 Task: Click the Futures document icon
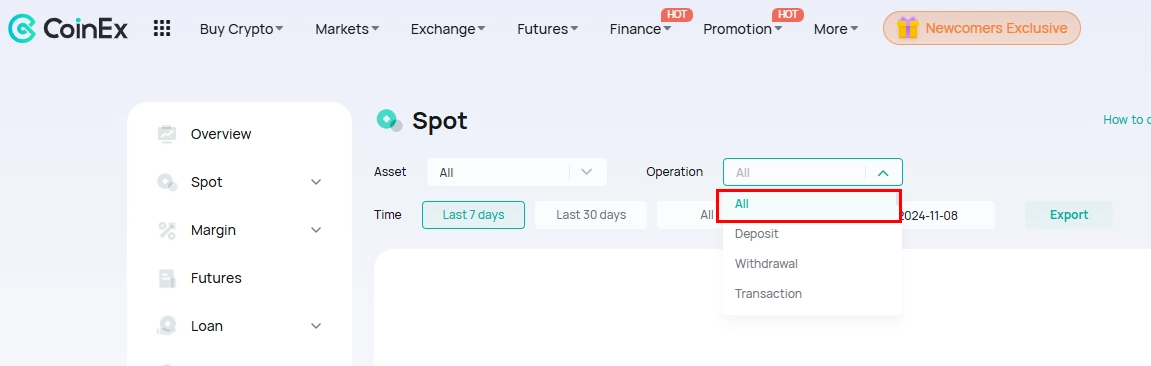pos(167,278)
